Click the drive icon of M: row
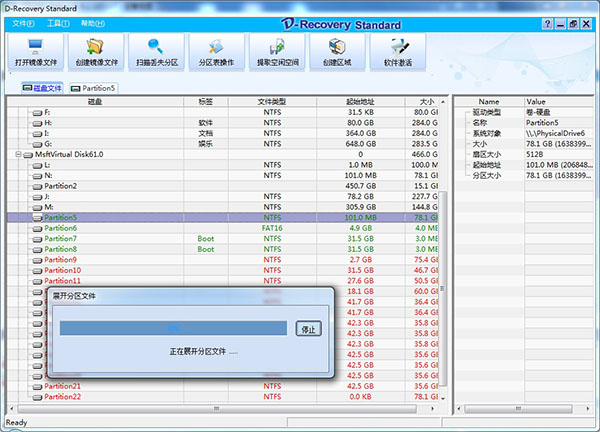 [37, 207]
